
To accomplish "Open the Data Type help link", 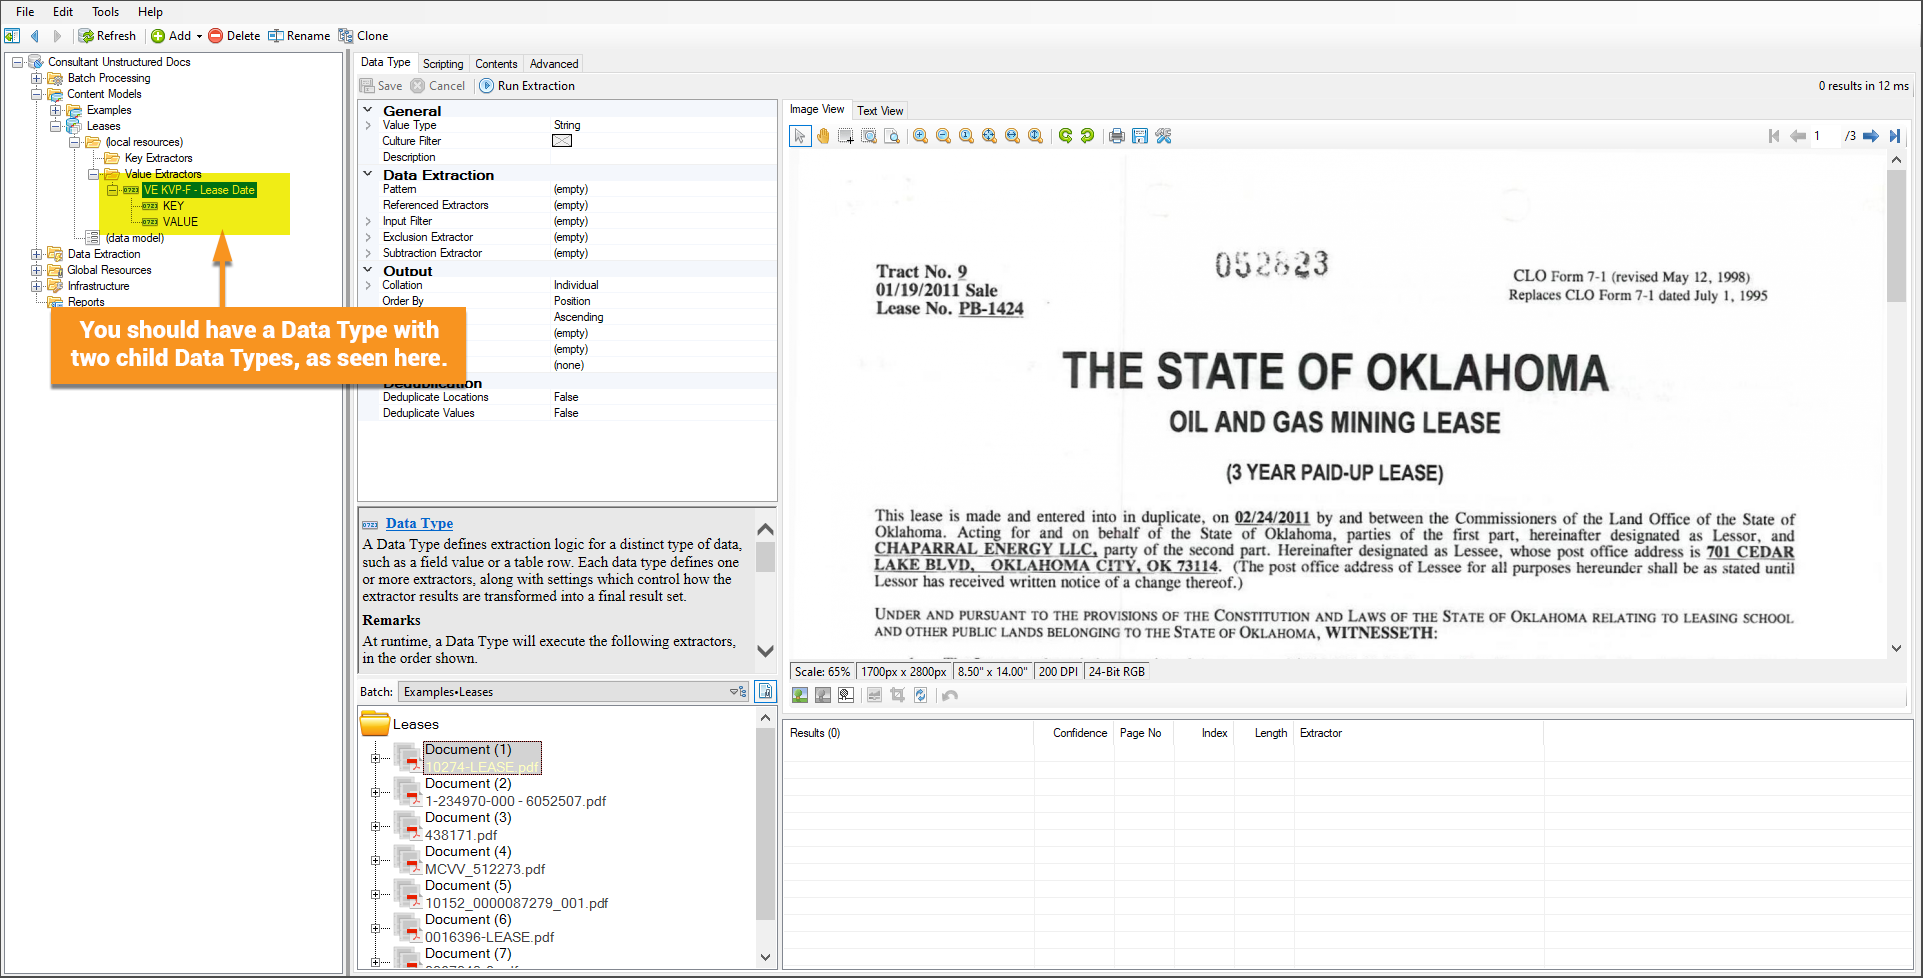I will pos(419,523).
